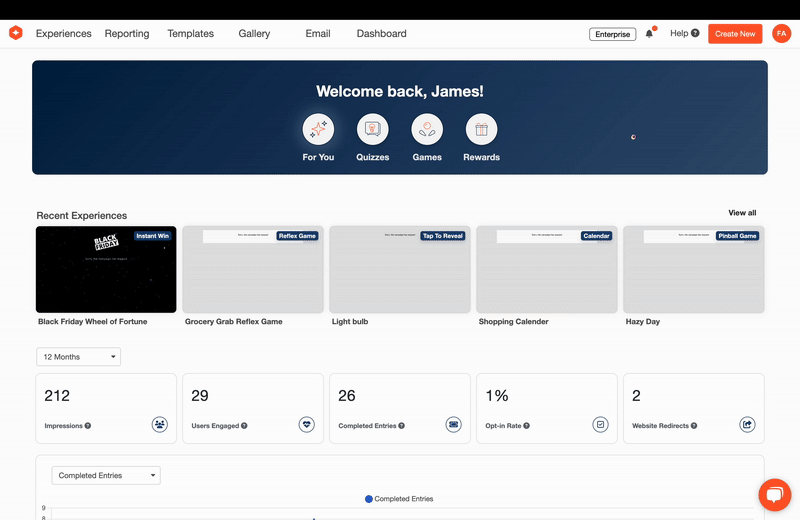Select the For You category icon
The image size is (800, 520).
pos(318,129)
